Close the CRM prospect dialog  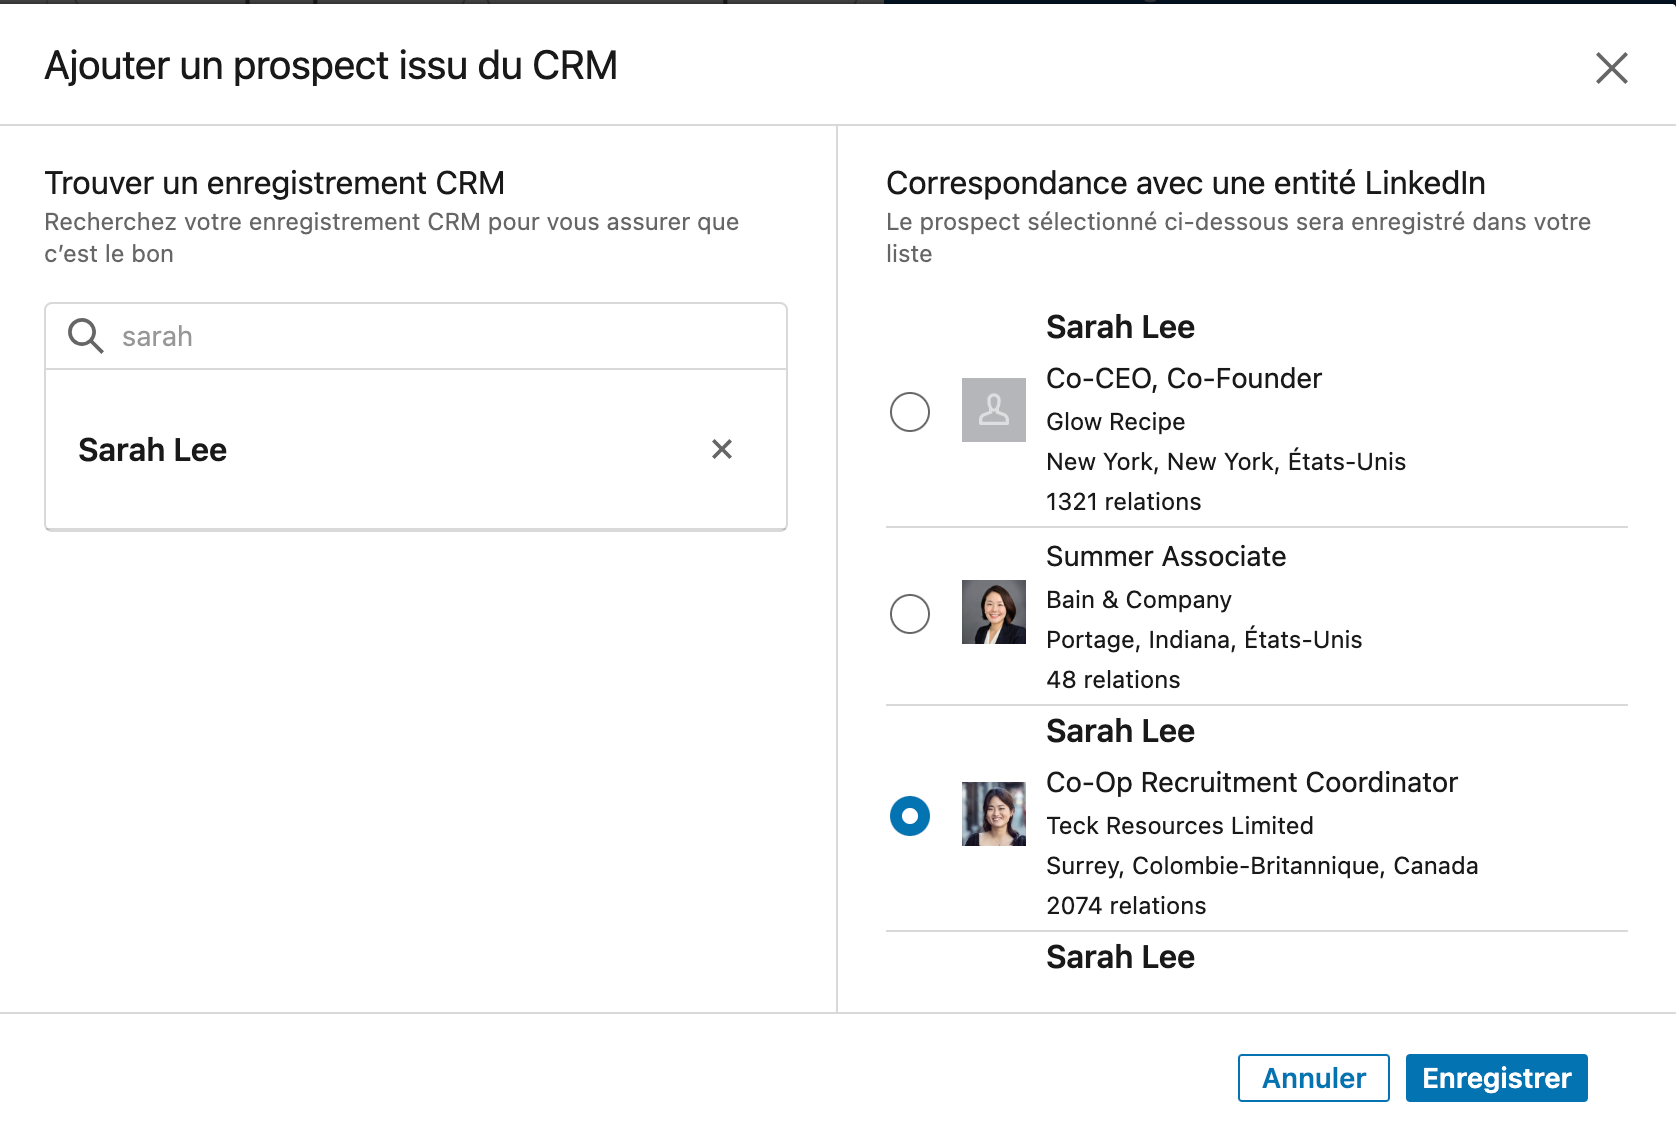click(x=1611, y=68)
